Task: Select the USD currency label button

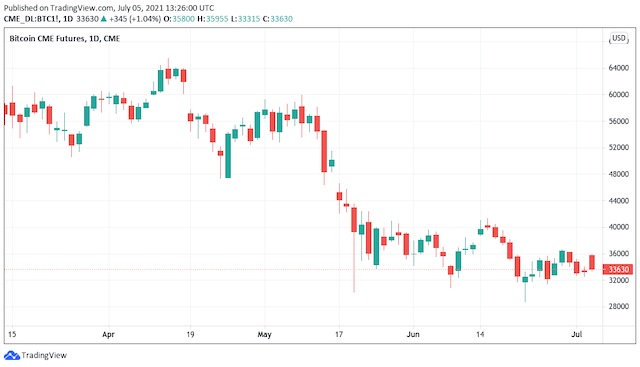Action: pyautogui.click(x=618, y=38)
